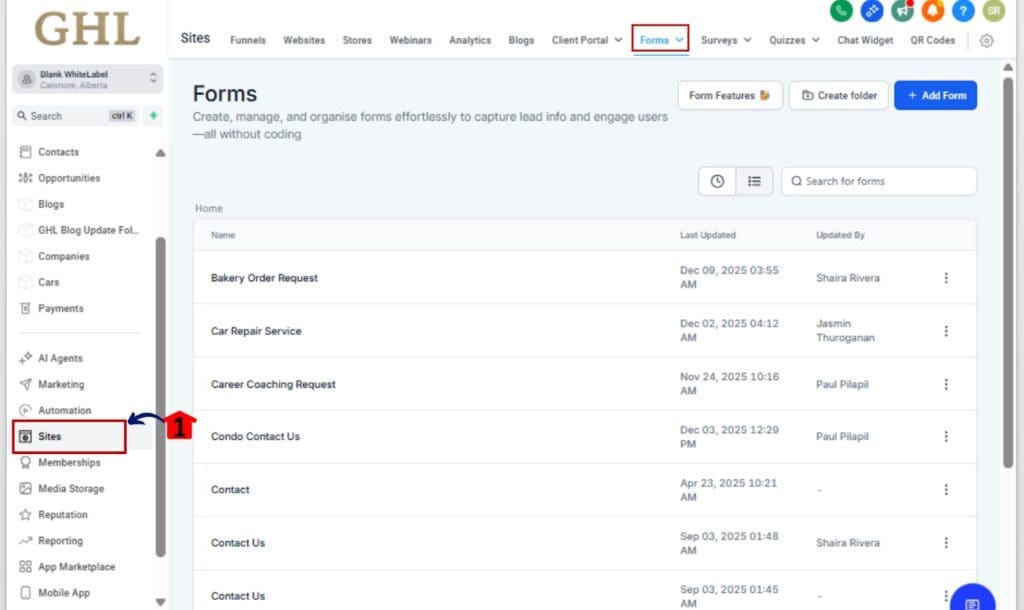Open the blue chat bubble at bottom right
The image size is (1024, 610).
pyautogui.click(x=971, y=600)
